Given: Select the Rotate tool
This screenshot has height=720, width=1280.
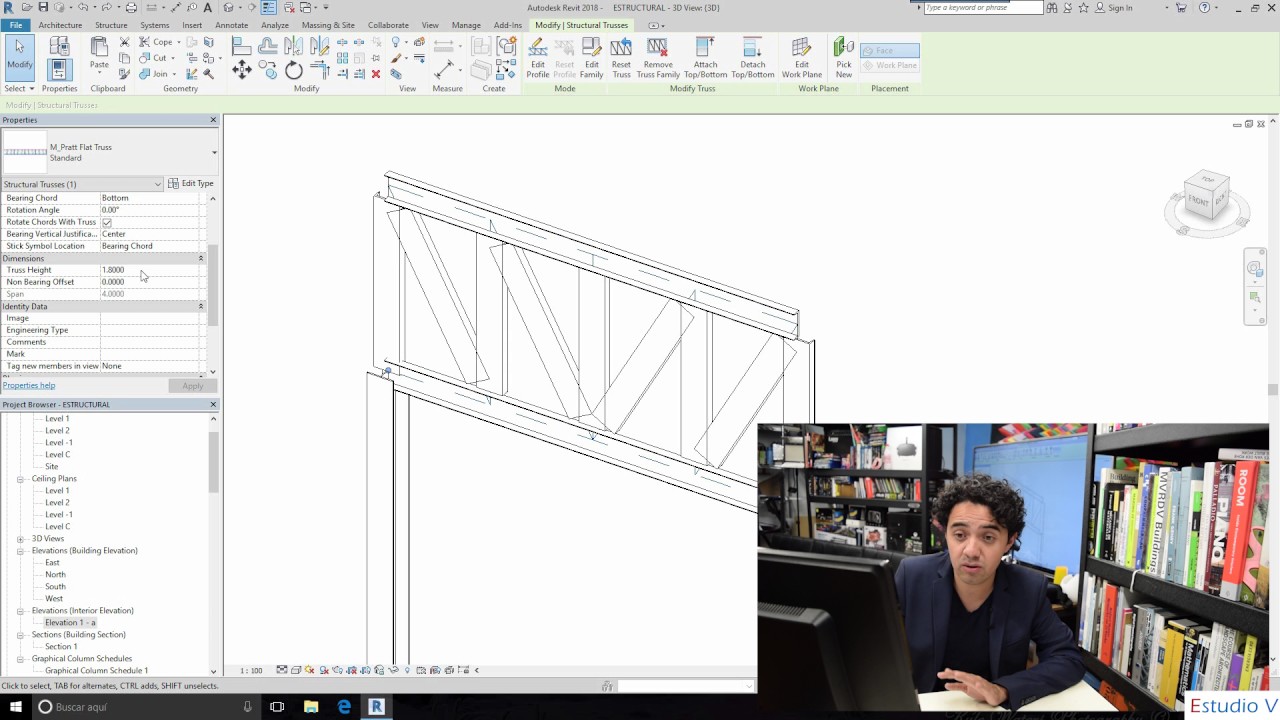Looking at the screenshot, I should [x=293, y=70].
